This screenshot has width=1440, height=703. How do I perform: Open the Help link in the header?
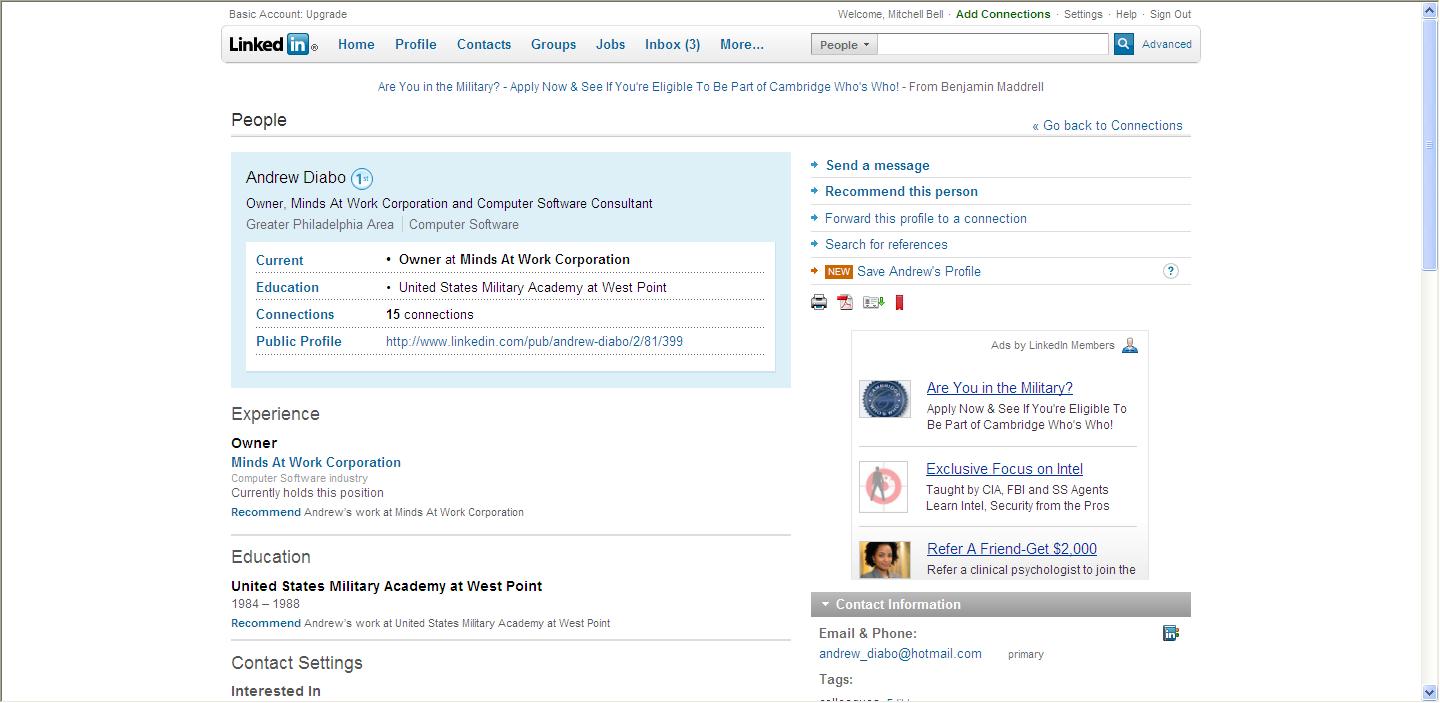click(1126, 14)
